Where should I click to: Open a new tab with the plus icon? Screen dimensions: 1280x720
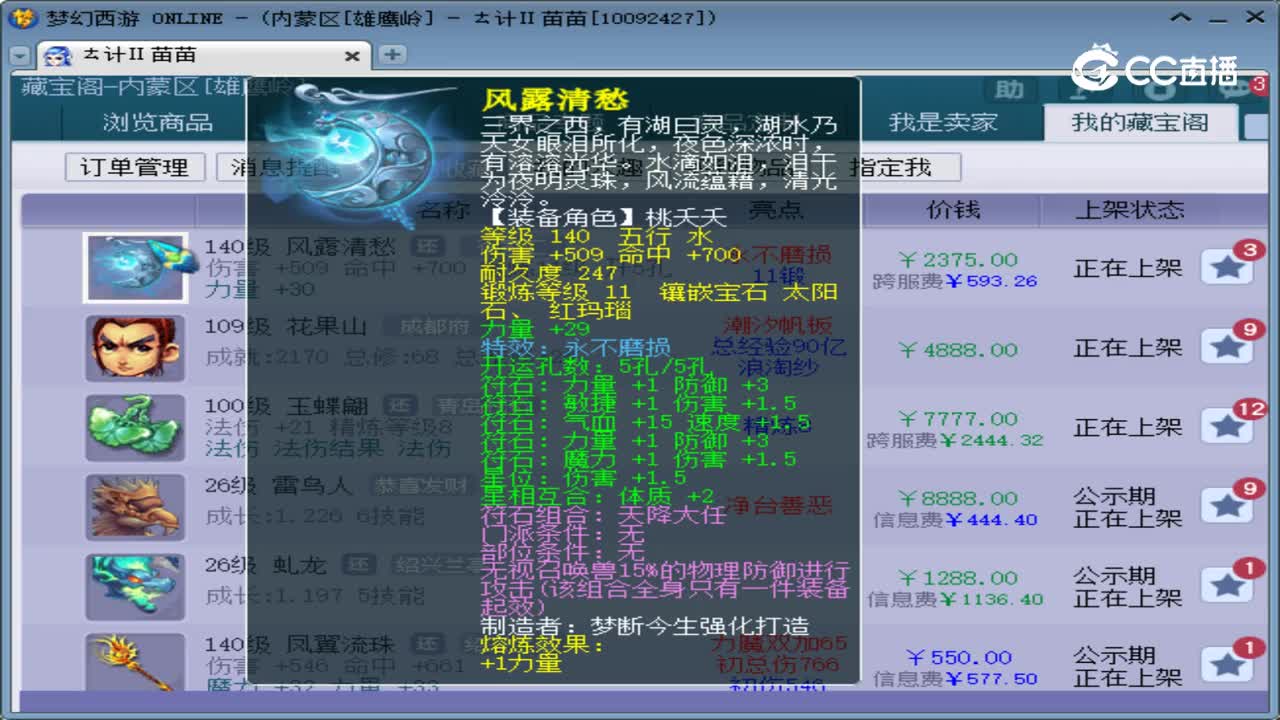tap(392, 53)
